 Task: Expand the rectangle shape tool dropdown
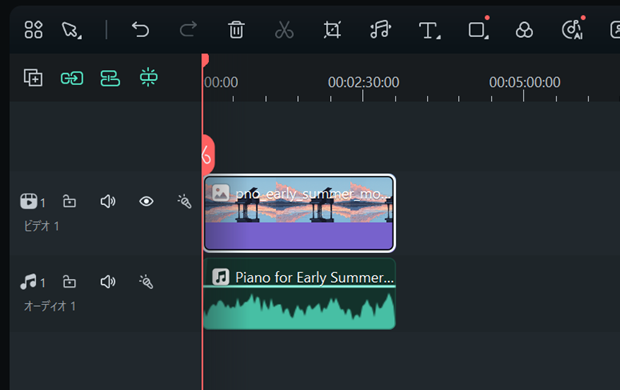486,37
